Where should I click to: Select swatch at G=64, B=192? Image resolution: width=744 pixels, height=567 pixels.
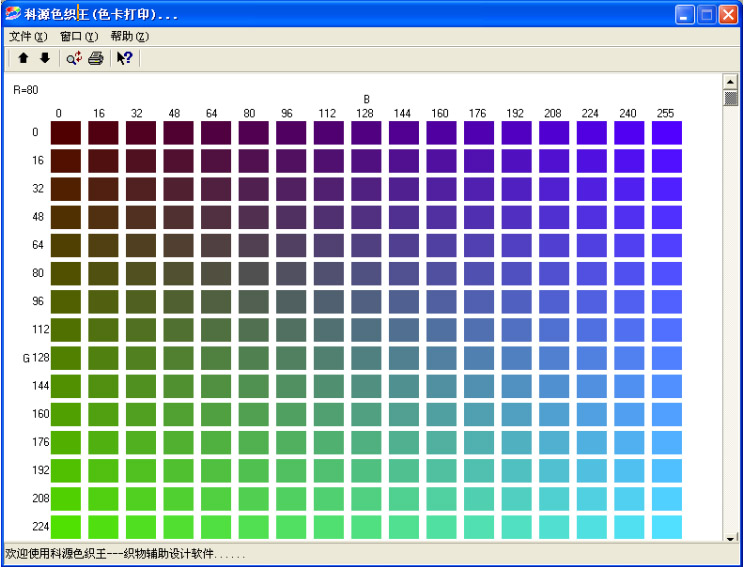(517, 245)
